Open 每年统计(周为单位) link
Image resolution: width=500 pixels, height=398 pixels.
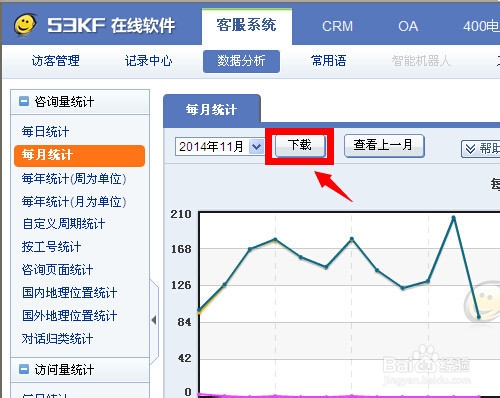pos(74,179)
